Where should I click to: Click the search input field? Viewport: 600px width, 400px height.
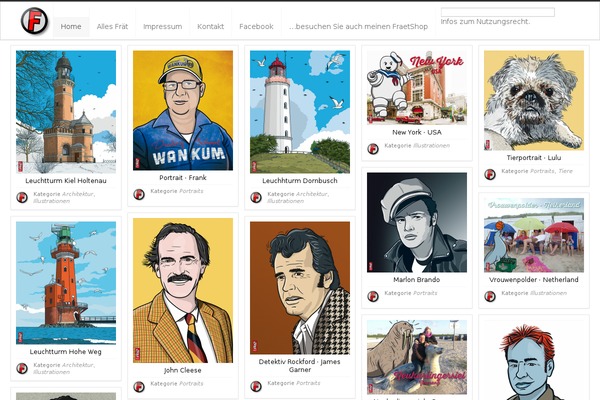[497, 12]
